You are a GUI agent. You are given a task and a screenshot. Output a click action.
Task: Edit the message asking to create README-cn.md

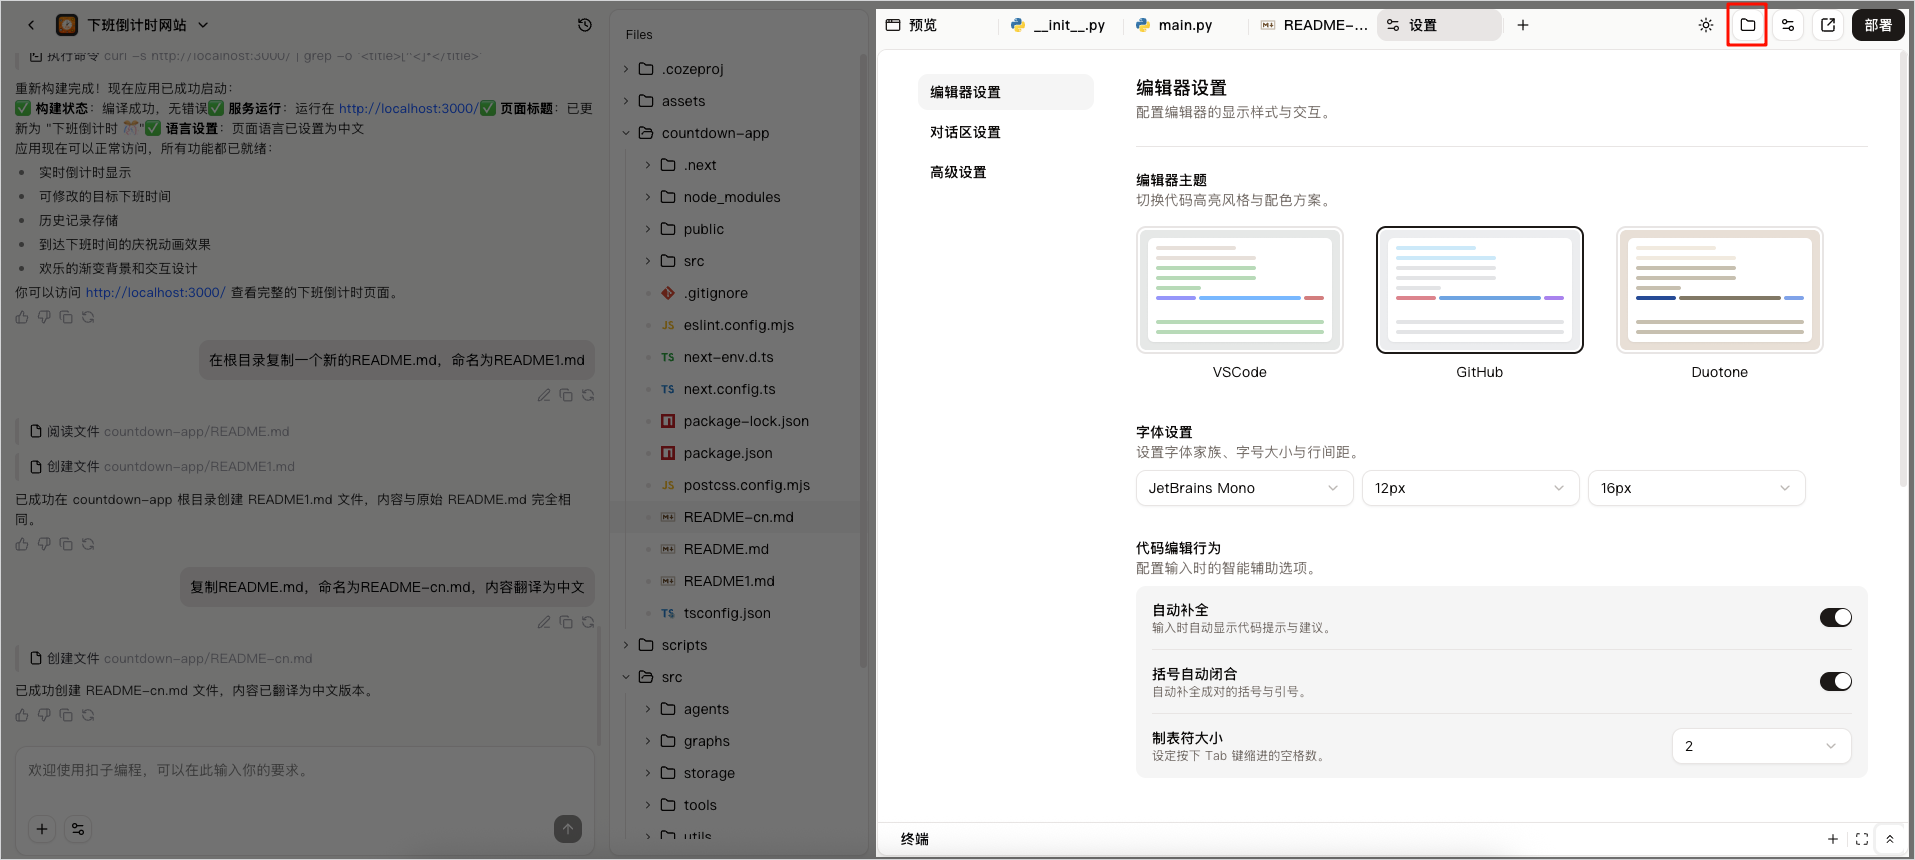(x=544, y=622)
